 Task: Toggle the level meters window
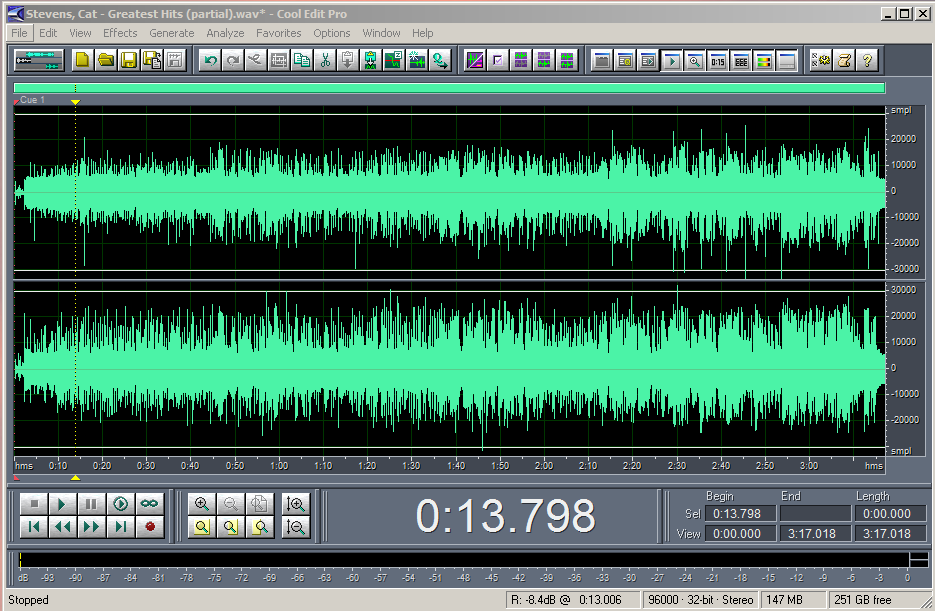(x=764, y=60)
